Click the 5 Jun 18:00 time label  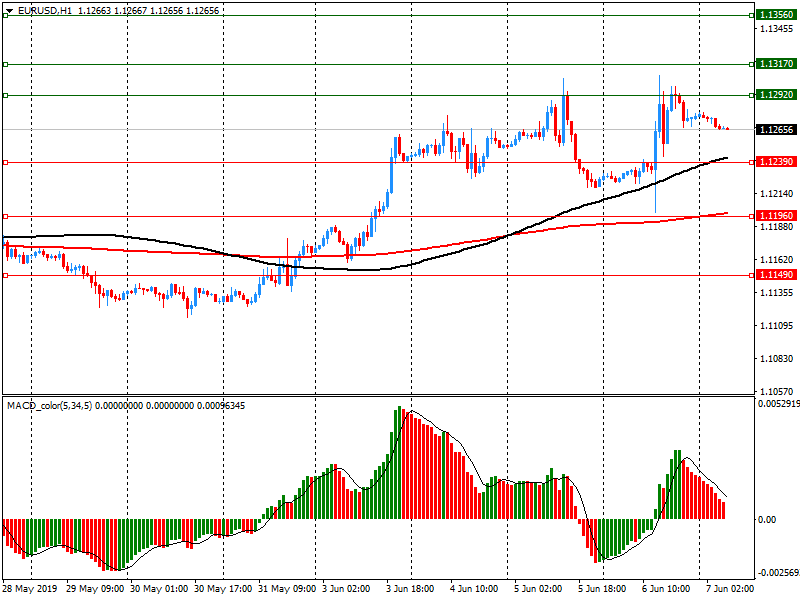coord(602,589)
